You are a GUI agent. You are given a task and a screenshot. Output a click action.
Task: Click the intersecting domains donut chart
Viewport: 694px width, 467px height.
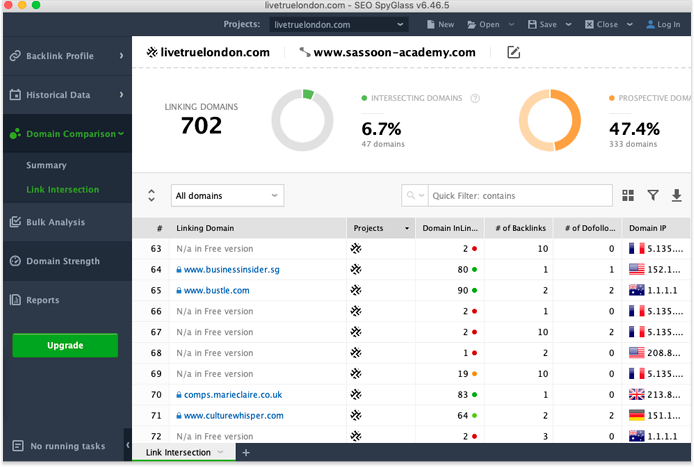pyautogui.click(x=302, y=120)
